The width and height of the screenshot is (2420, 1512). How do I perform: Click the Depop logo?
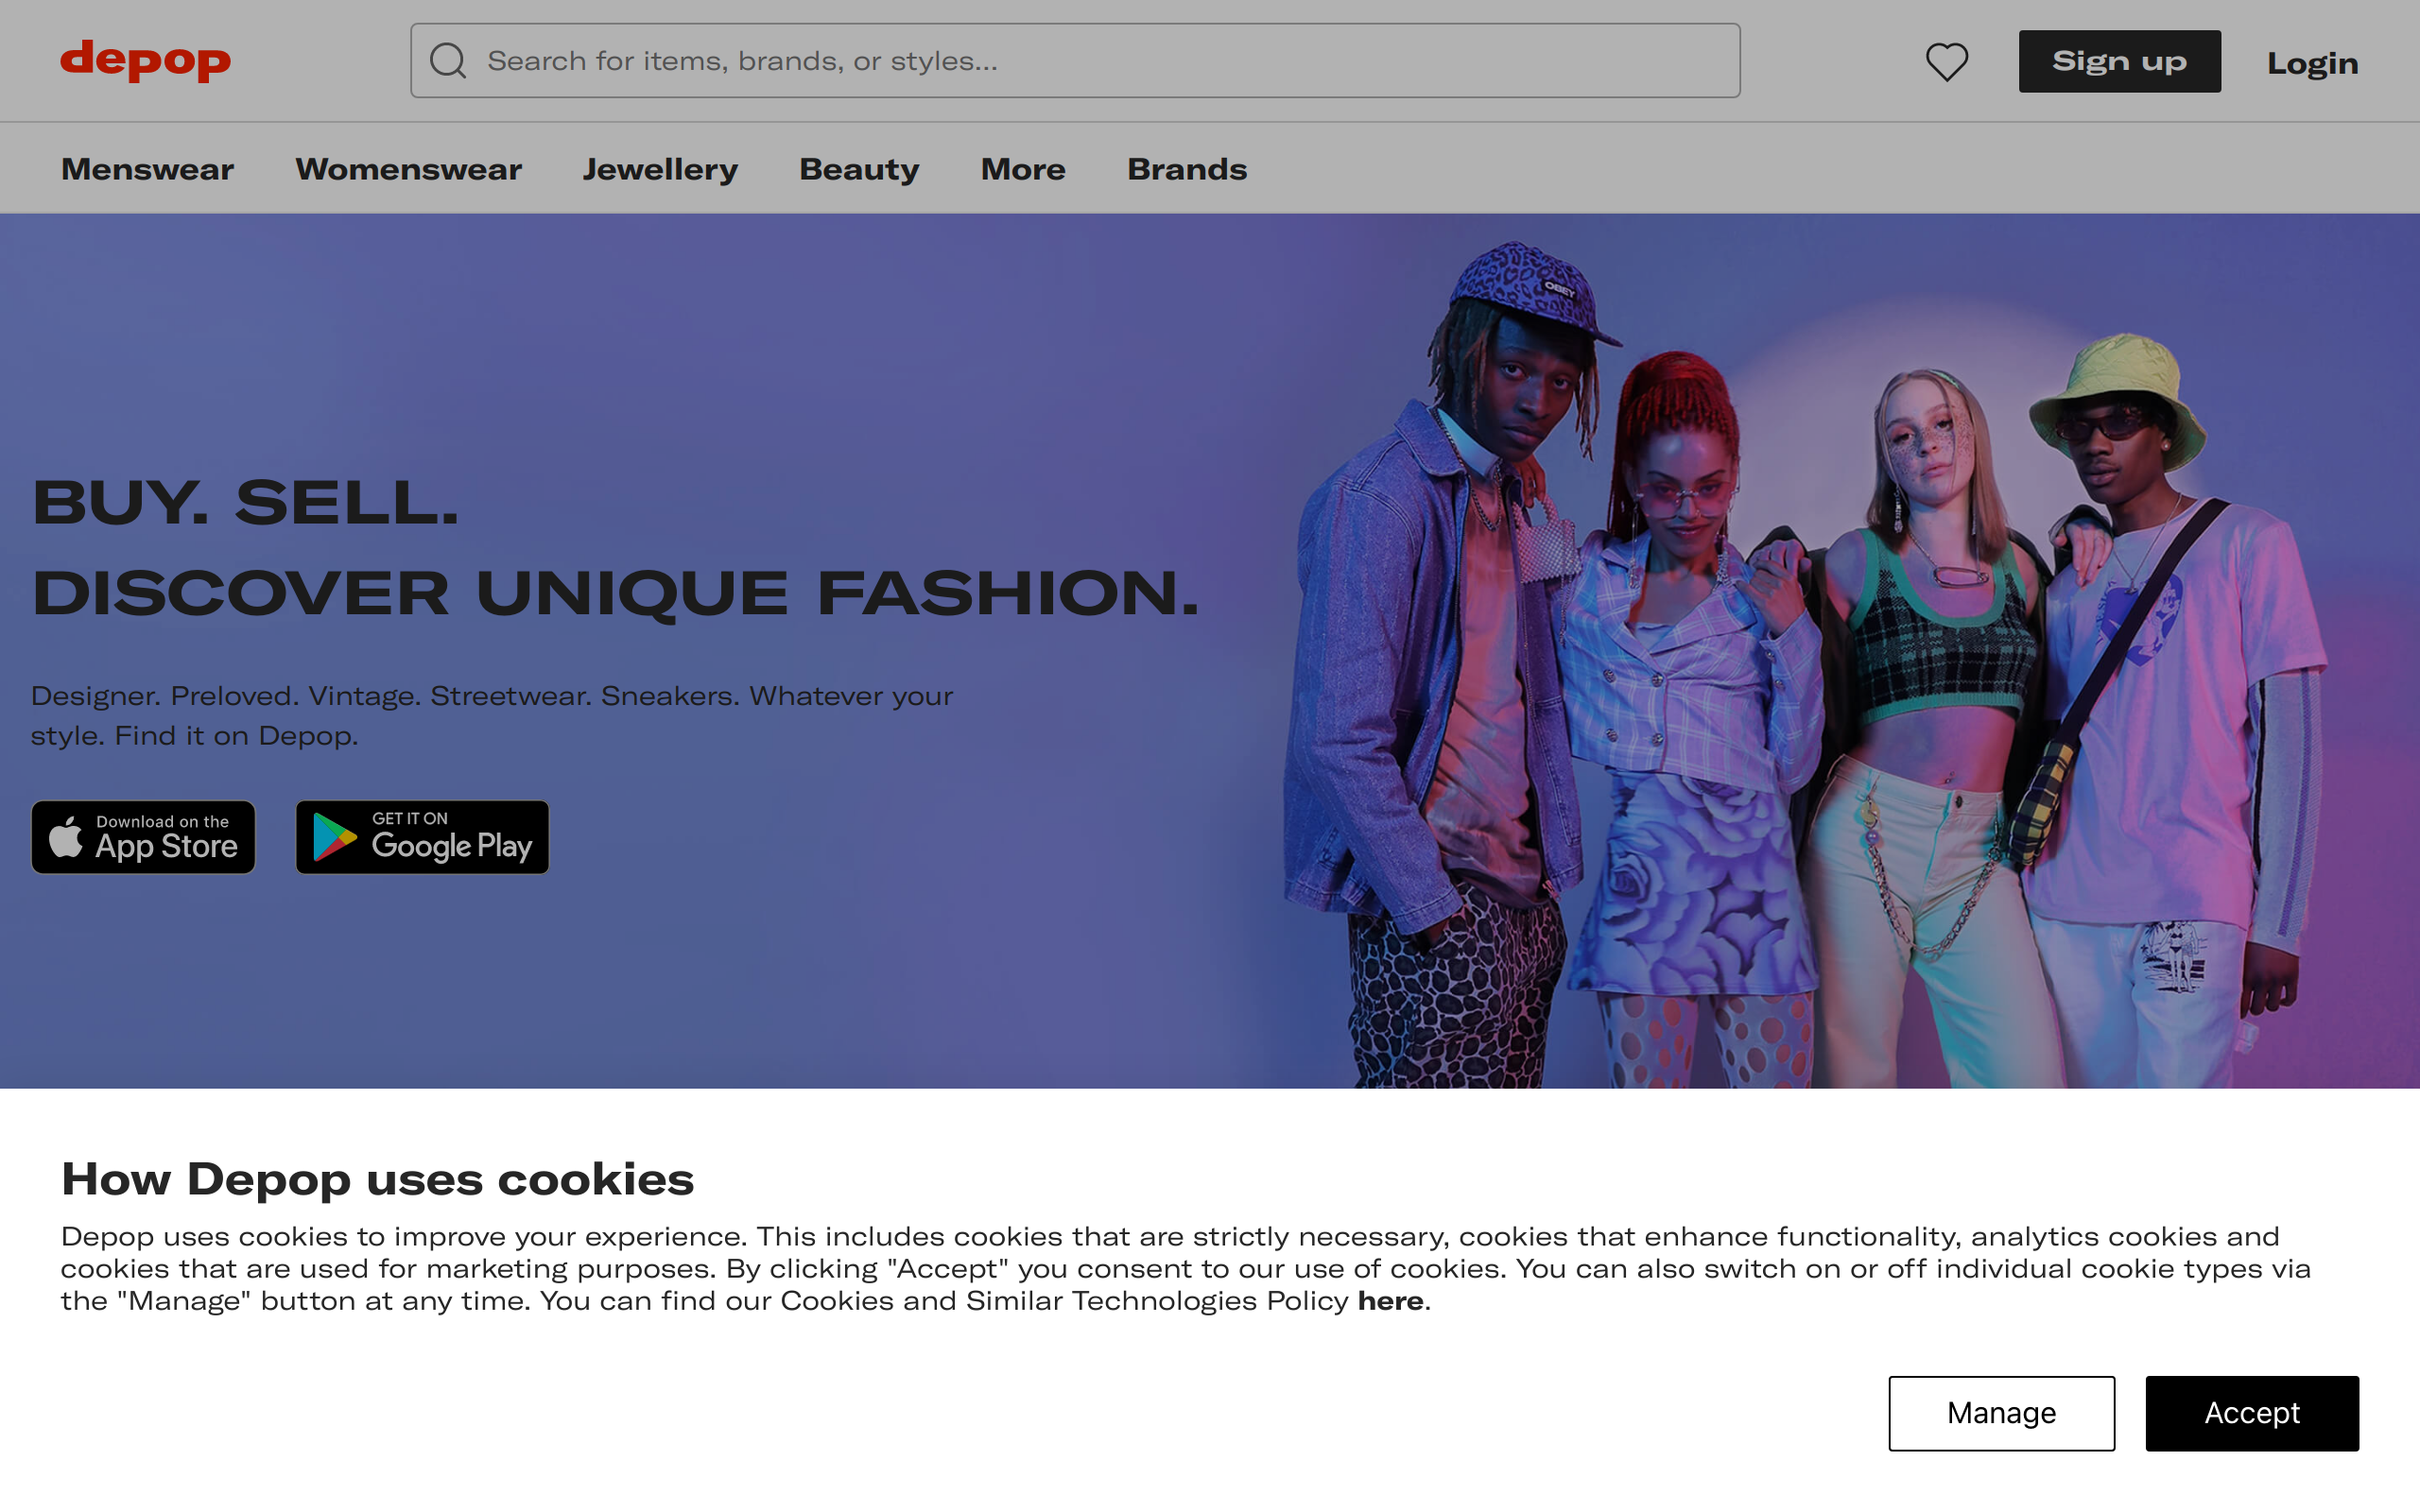click(146, 60)
